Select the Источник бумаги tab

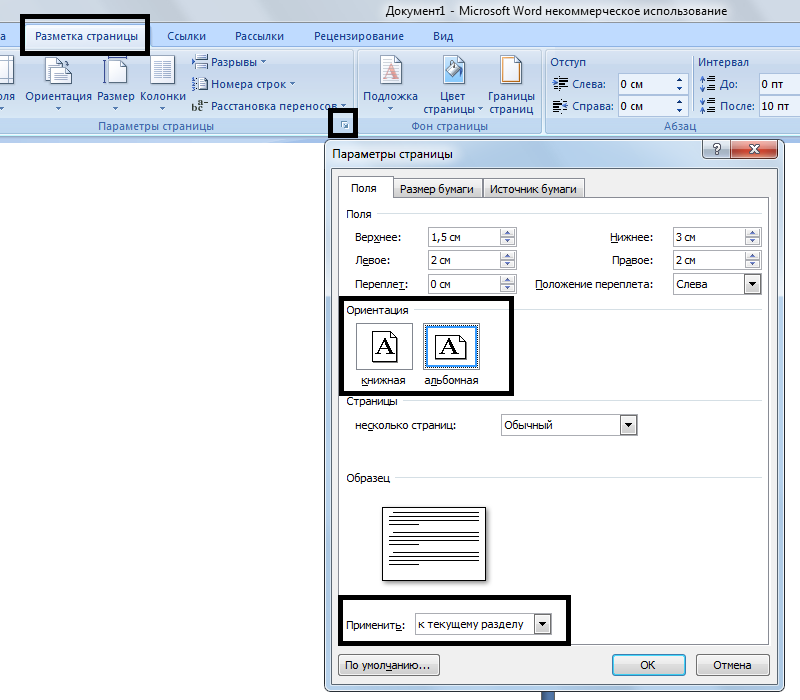point(533,189)
